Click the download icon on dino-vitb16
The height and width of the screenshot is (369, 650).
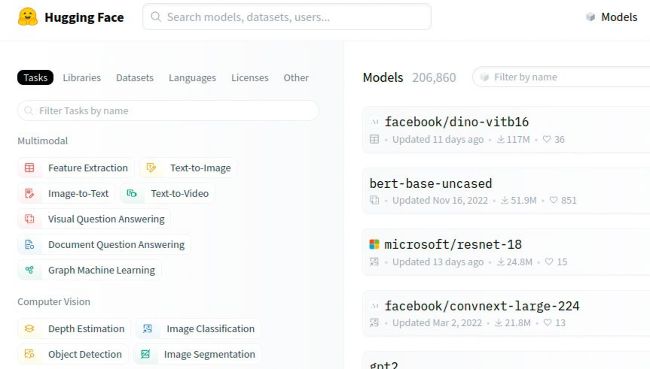501,139
